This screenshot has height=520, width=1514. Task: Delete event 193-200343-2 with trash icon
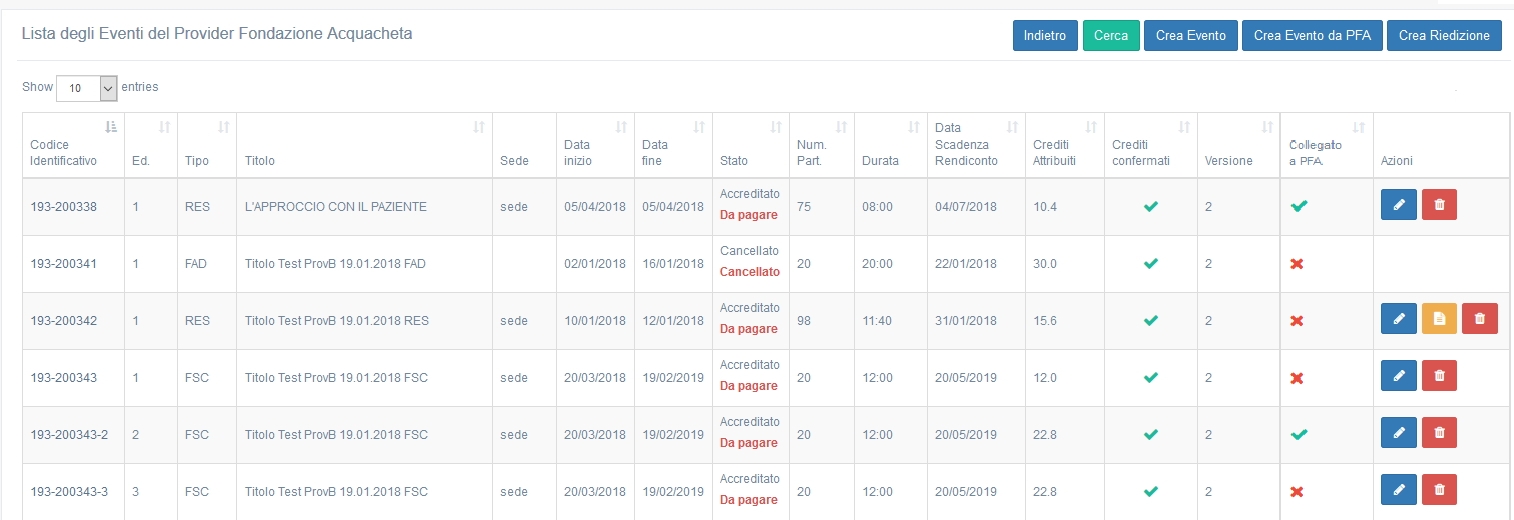pos(1439,432)
